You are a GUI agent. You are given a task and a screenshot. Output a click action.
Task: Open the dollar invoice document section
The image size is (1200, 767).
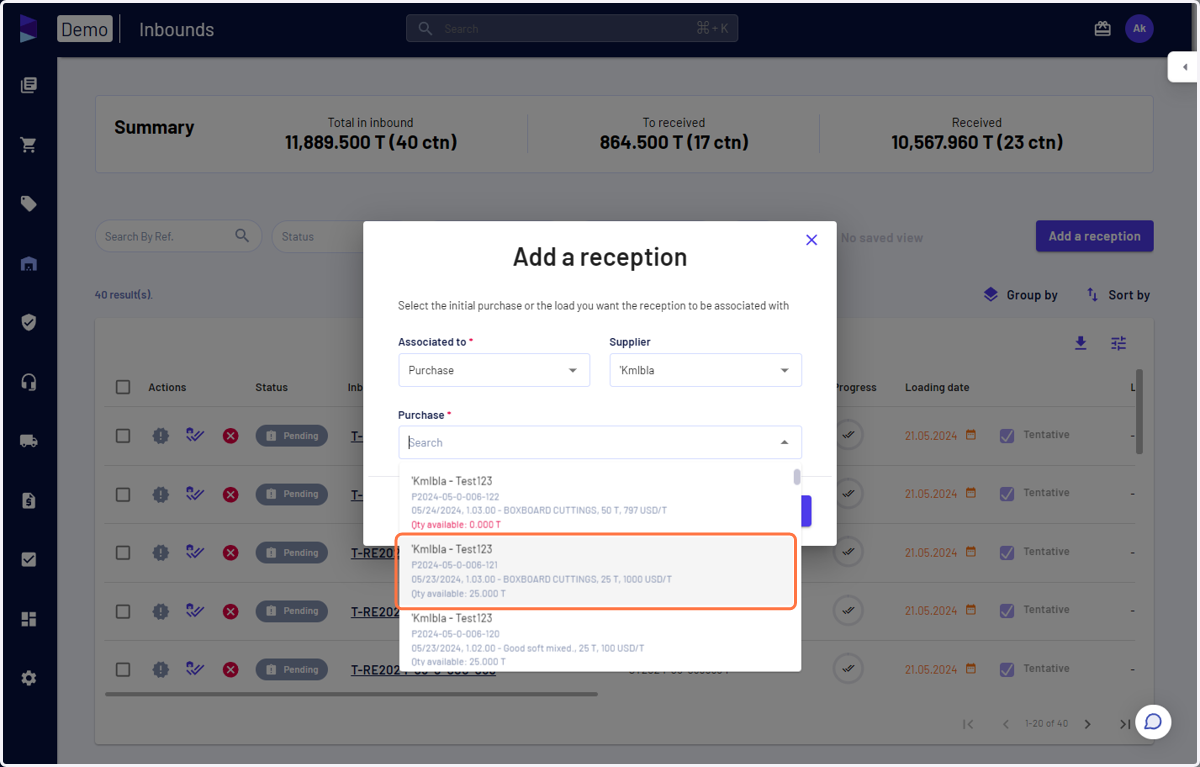point(28,500)
